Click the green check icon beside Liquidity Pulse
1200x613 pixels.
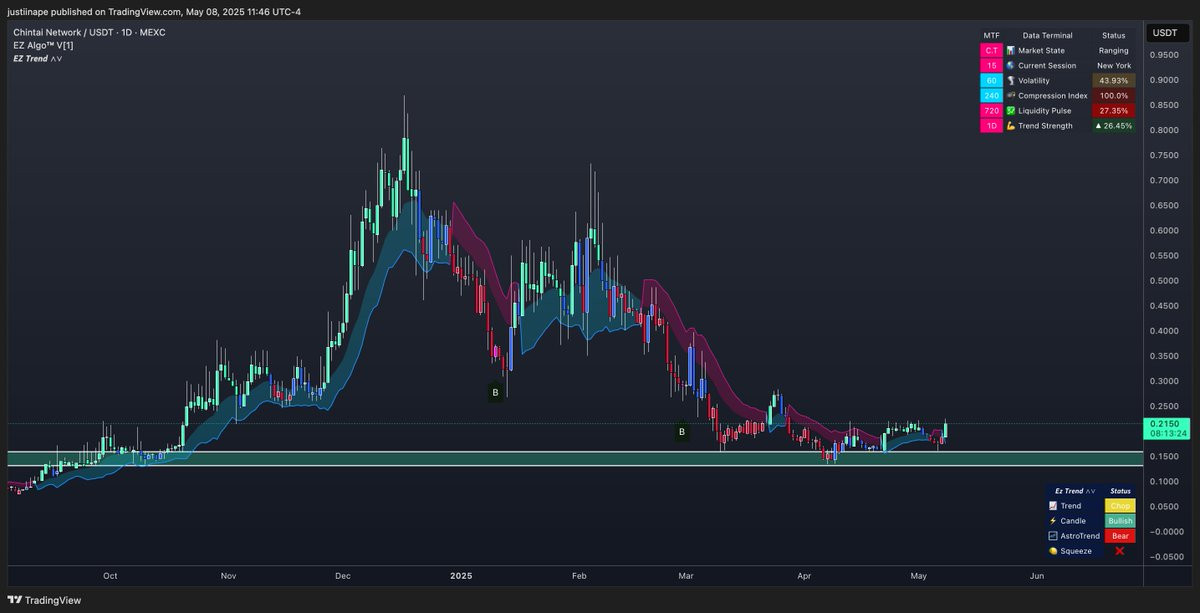tap(1011, 110)
